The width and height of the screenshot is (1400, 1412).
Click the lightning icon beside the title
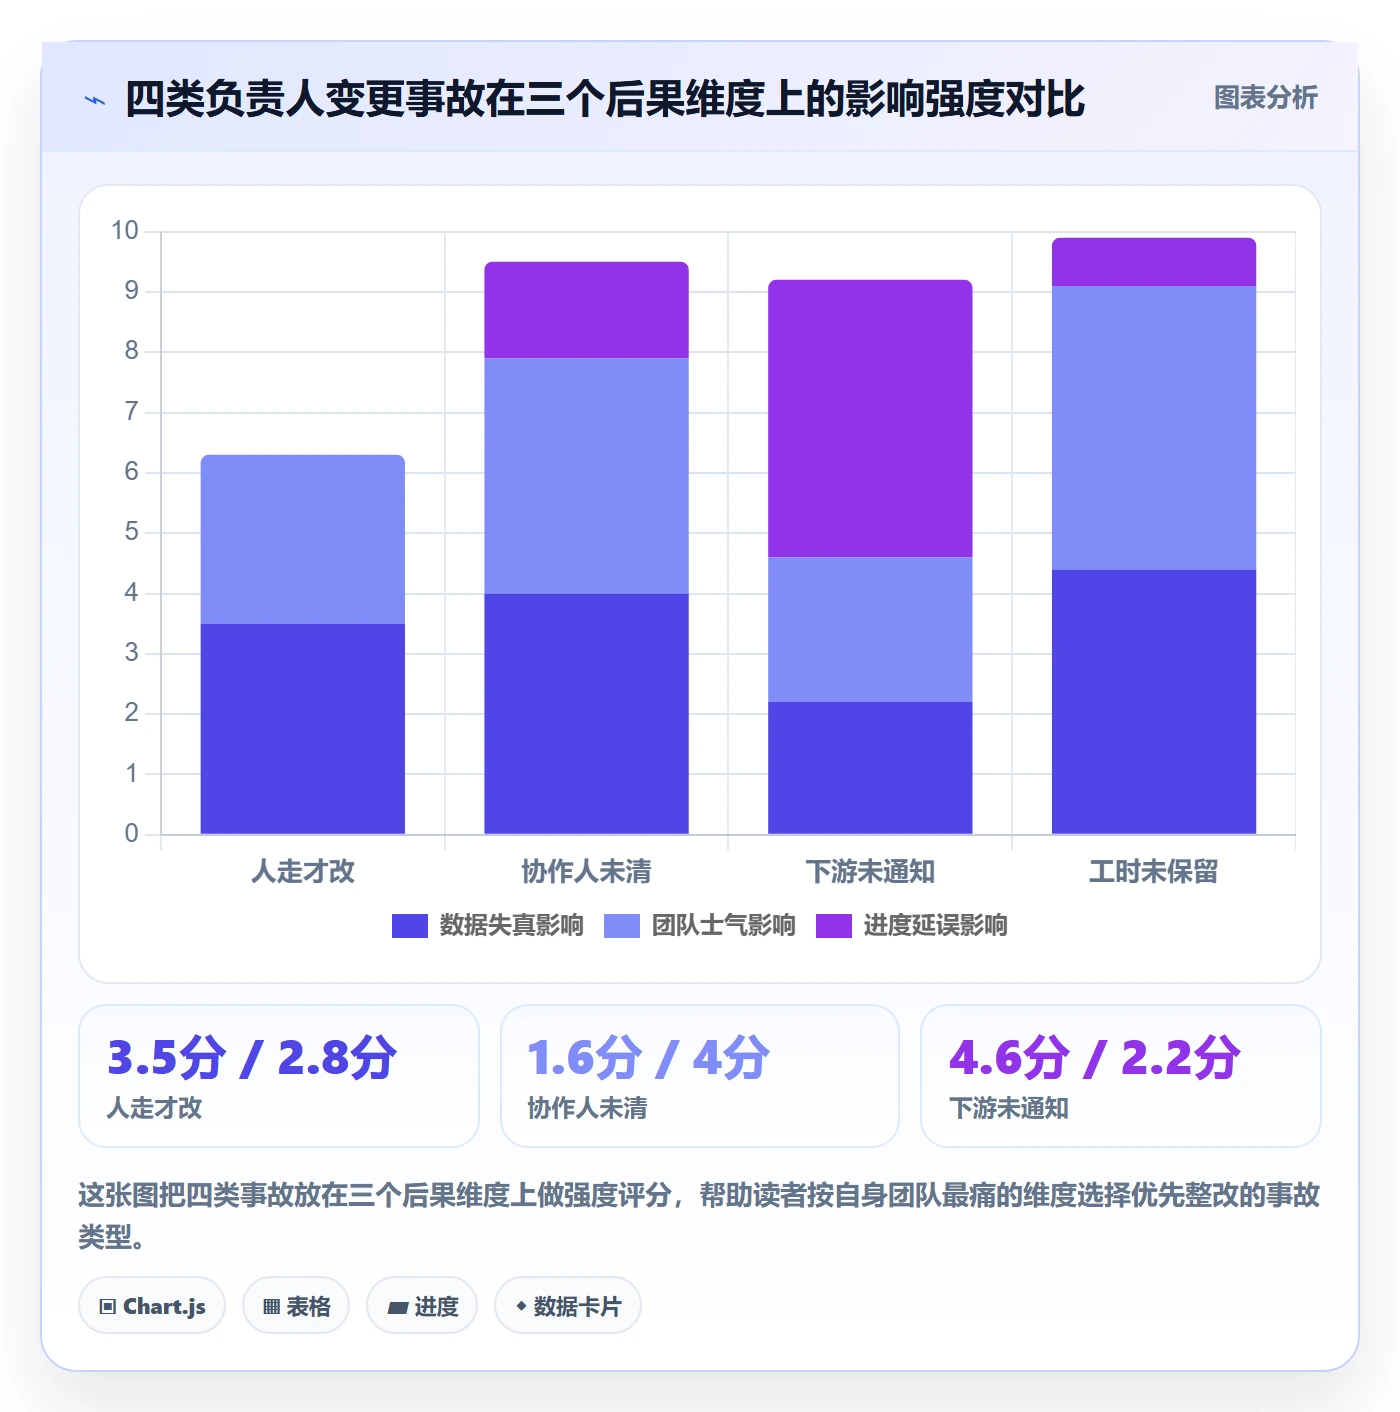95,100
